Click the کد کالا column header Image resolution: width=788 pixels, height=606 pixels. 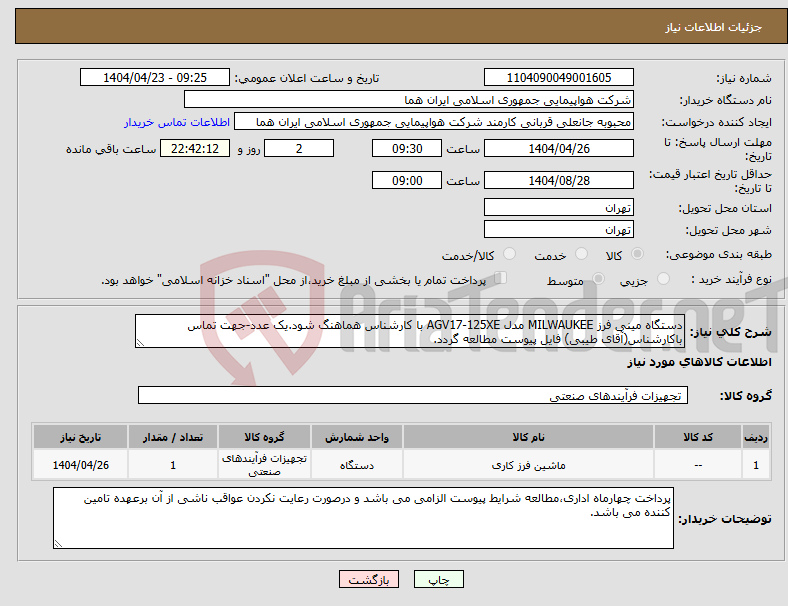point(698,437)
